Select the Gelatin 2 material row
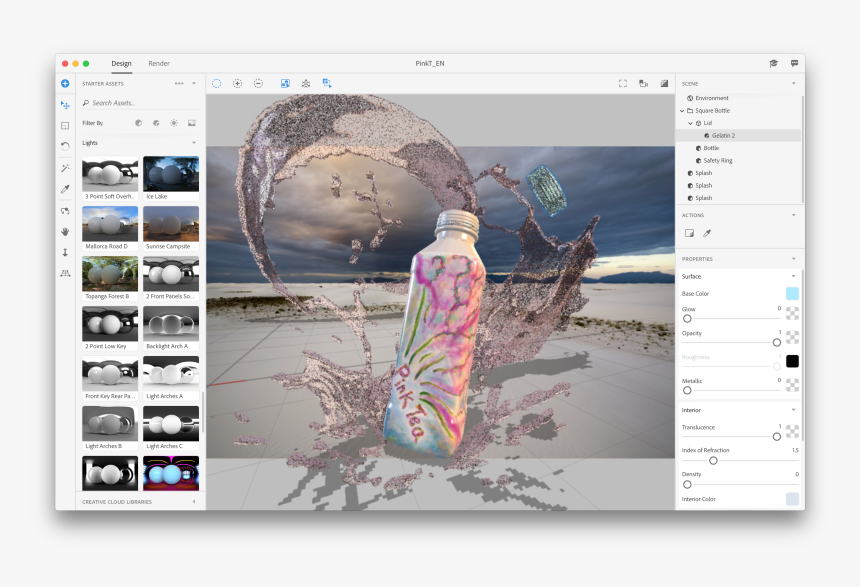This screenshot has width=860, height=587. (738, 136)
